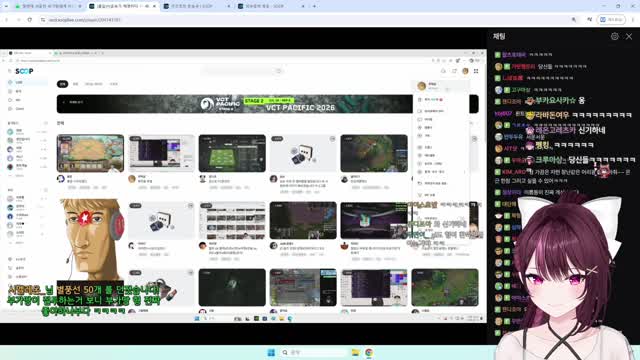Open the soccer field stream thumbnail

coord(232,153)
